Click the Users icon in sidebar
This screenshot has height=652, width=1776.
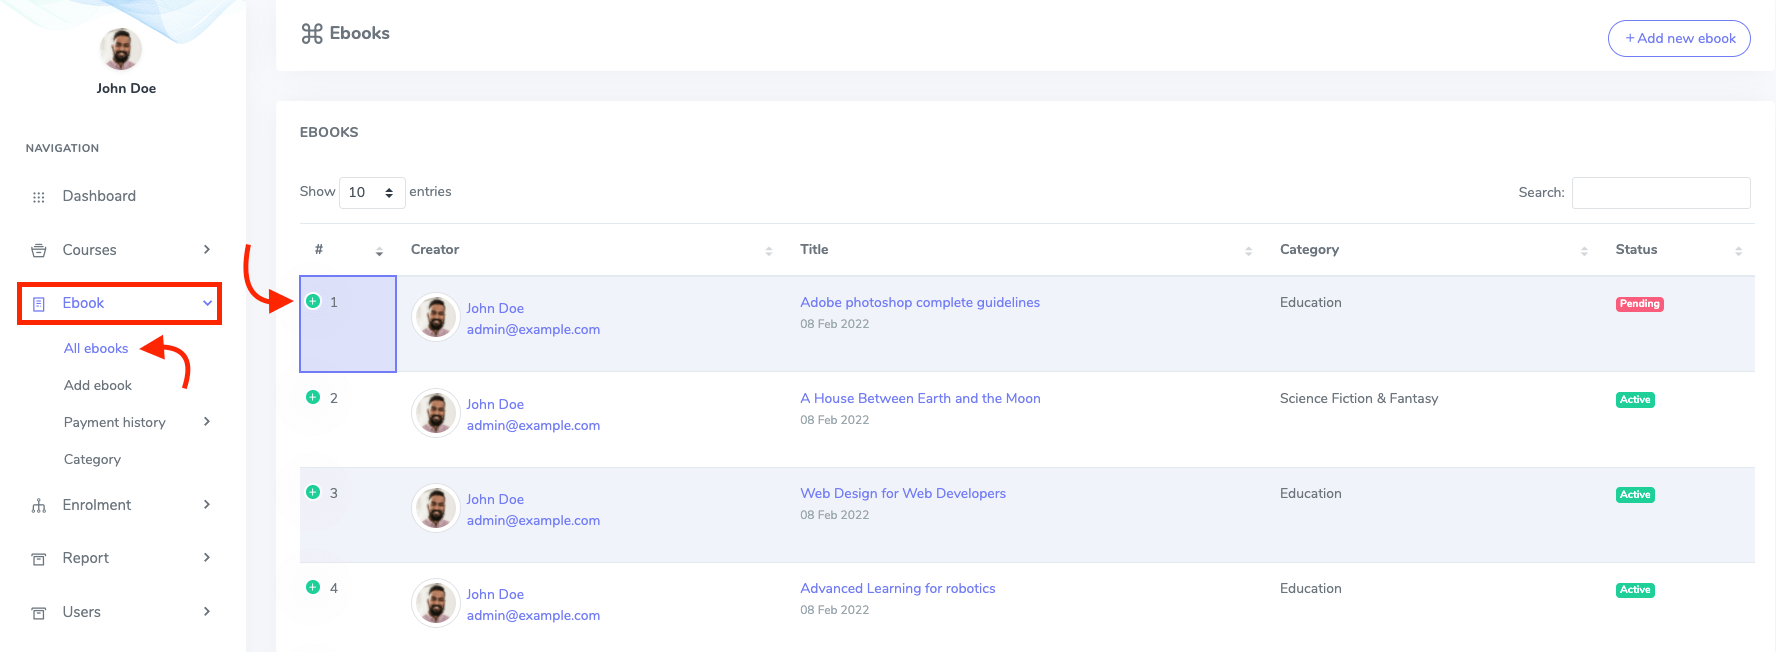(39, 613)
